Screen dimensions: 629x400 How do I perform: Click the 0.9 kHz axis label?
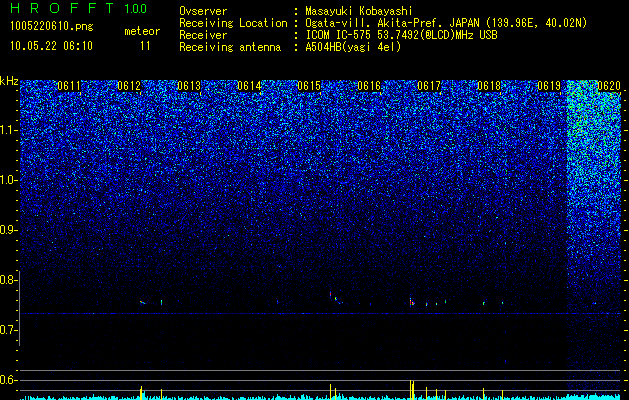click(8, 230)
